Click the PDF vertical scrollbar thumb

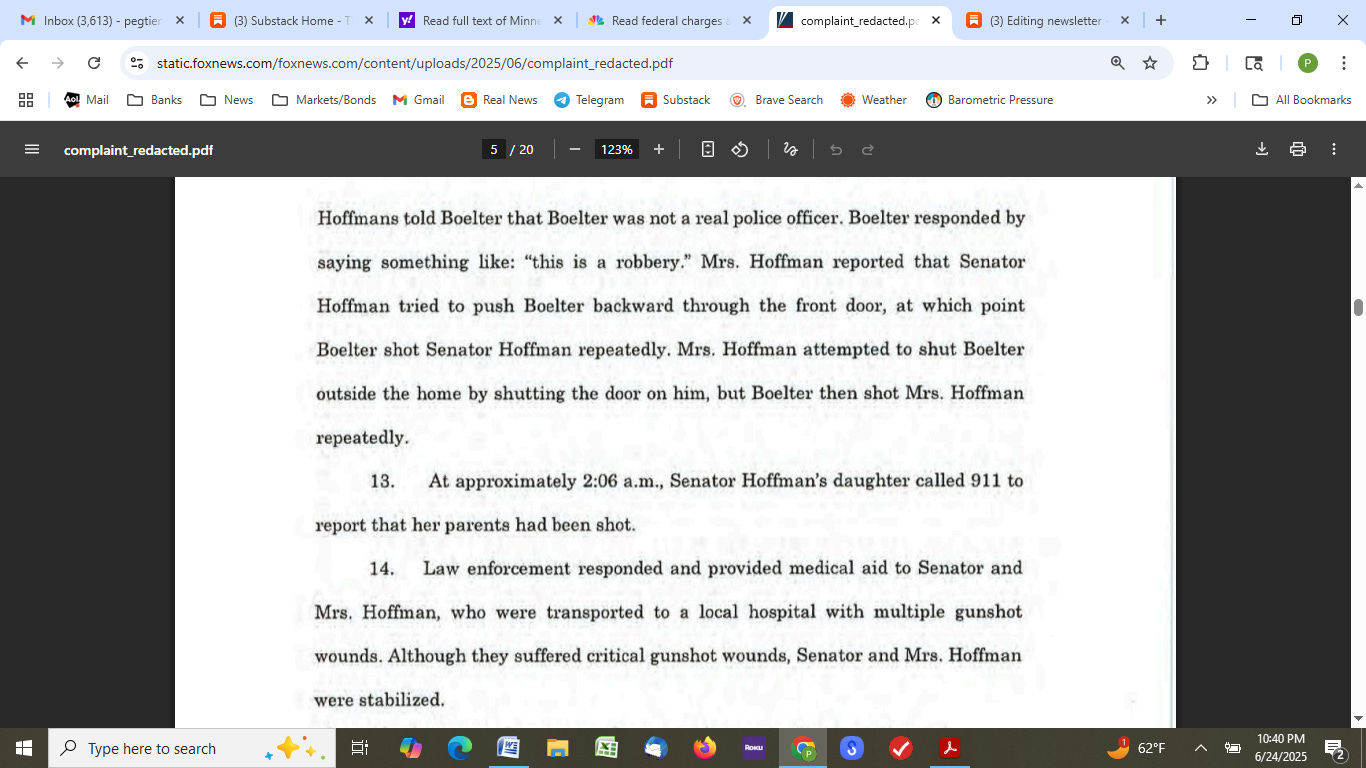point(1358,307)
